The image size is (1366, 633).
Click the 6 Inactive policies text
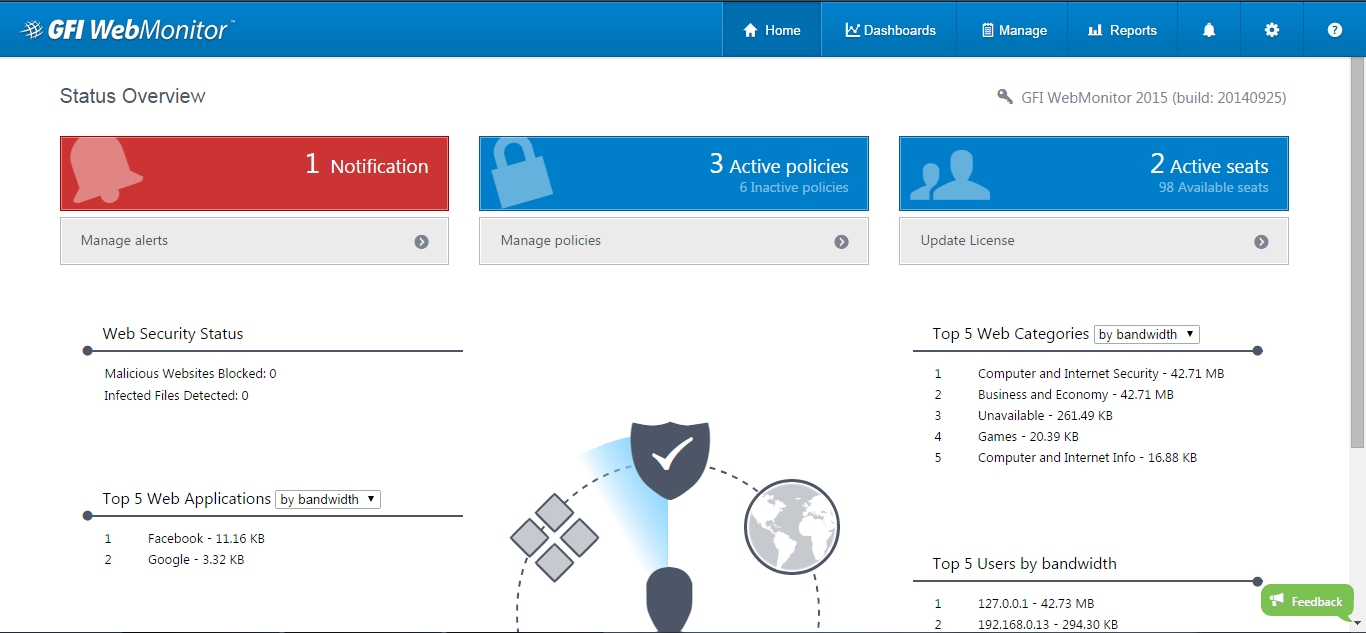(794, 187)
